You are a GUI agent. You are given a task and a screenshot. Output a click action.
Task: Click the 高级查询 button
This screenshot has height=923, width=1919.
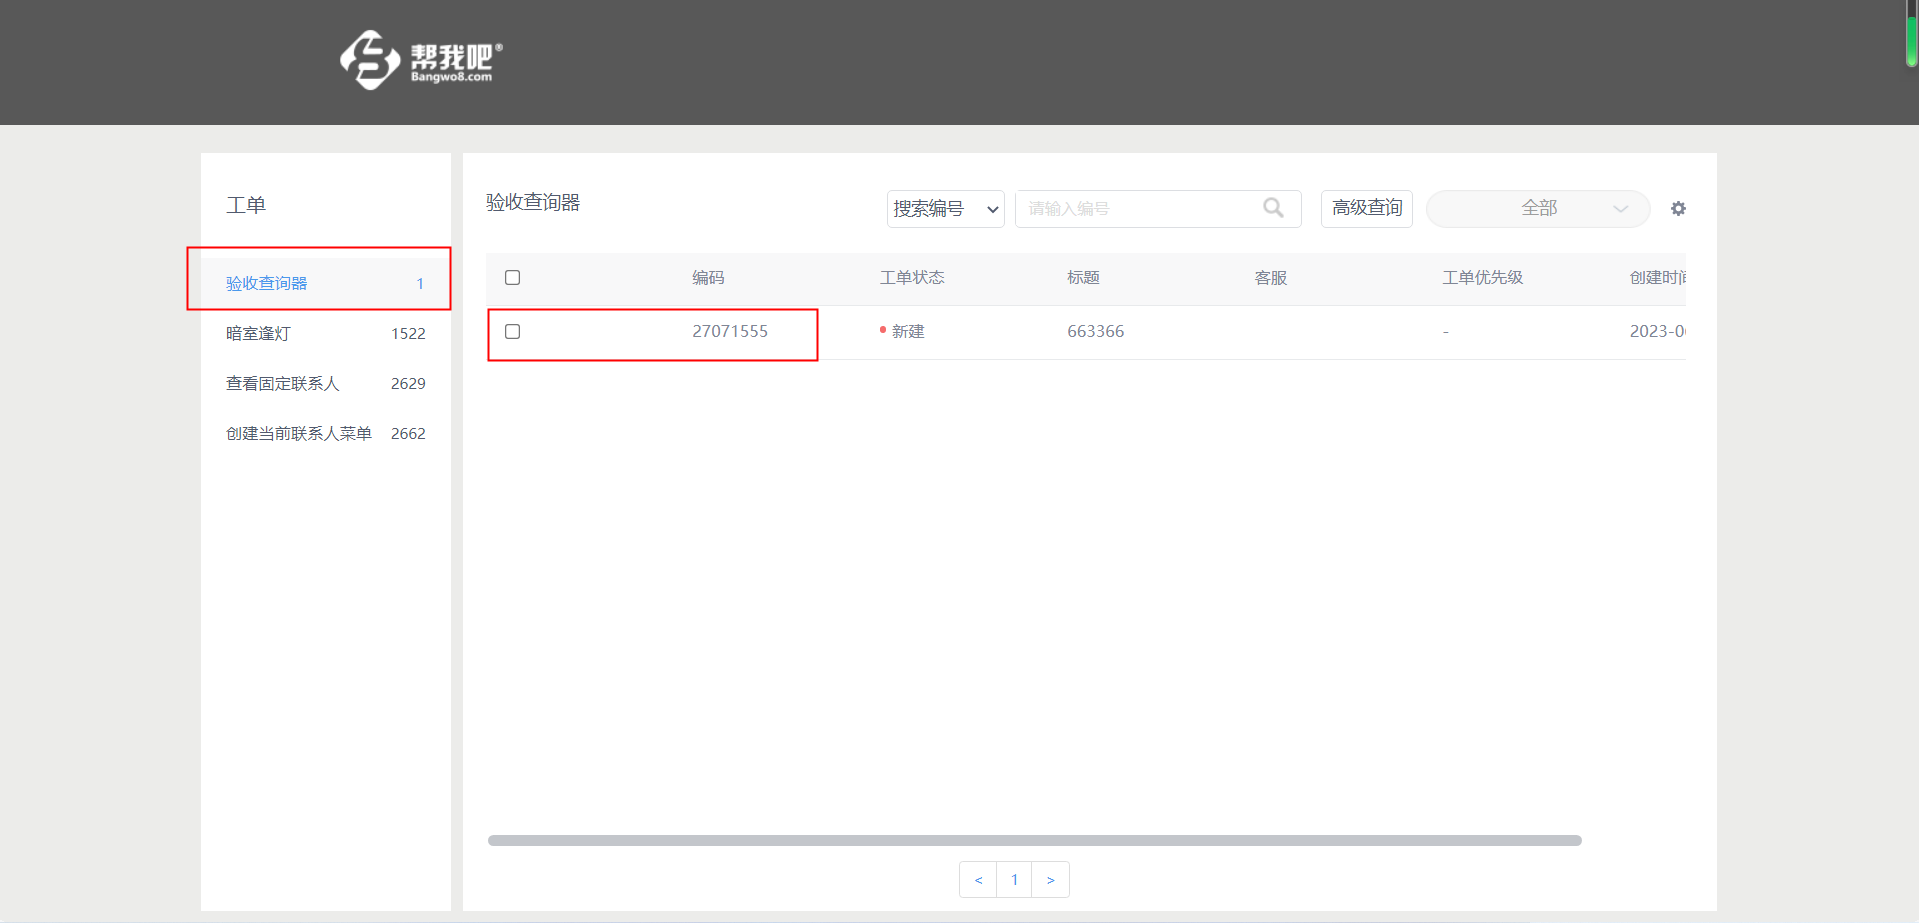(1366, 208)
